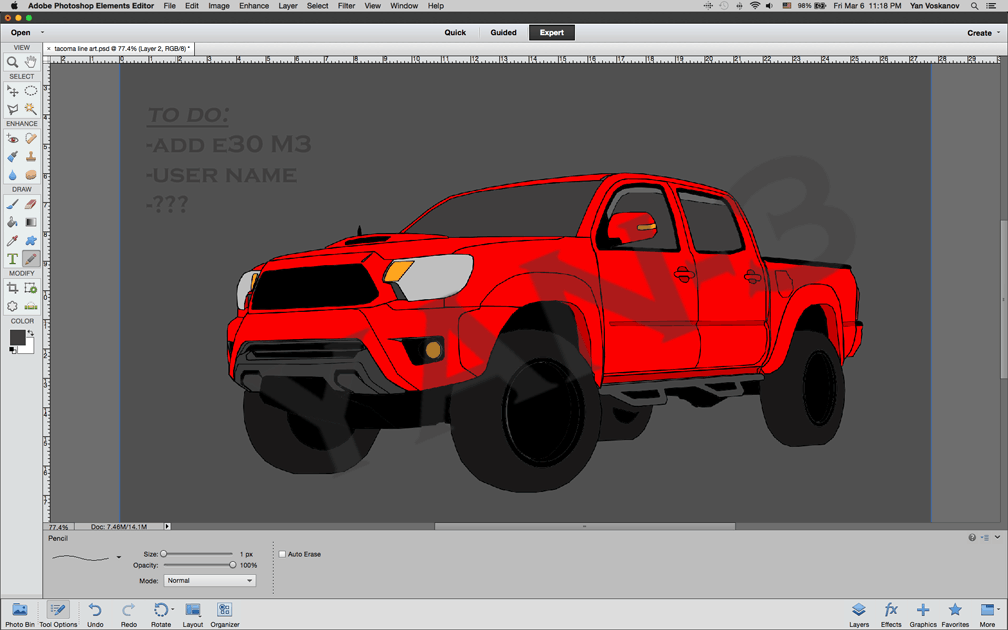Toggle the Photo Bin
This screenshot has height=630, width=1008.
(x=20, y=614)
